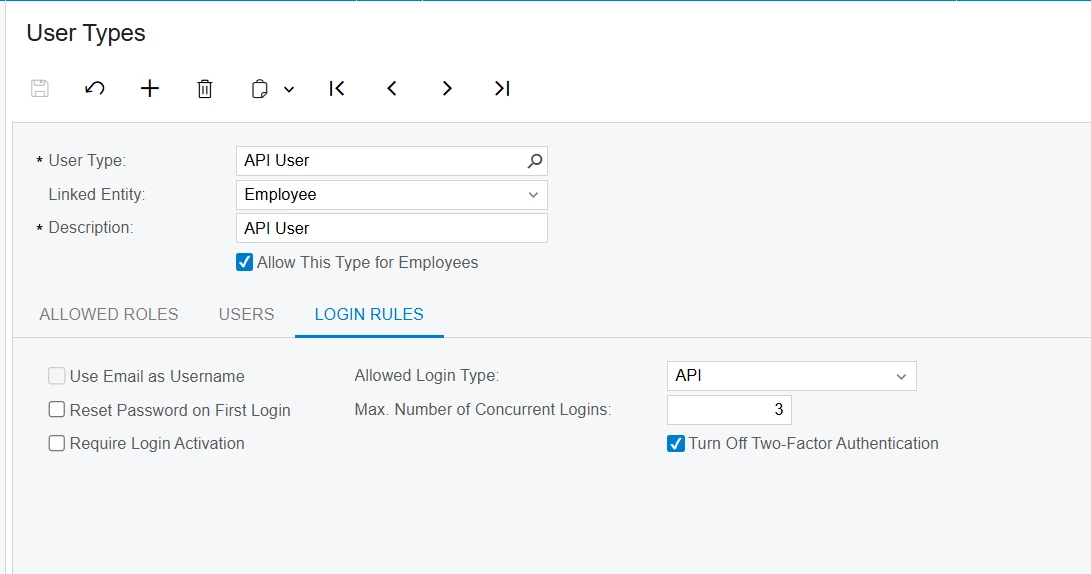Expand the clipboard menu arrow

tap(289, 89)
